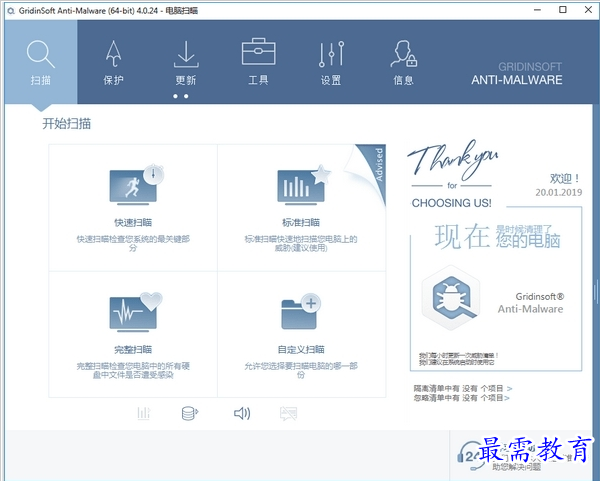Click the 完整扫瞄 description text

tap(133, 370)
